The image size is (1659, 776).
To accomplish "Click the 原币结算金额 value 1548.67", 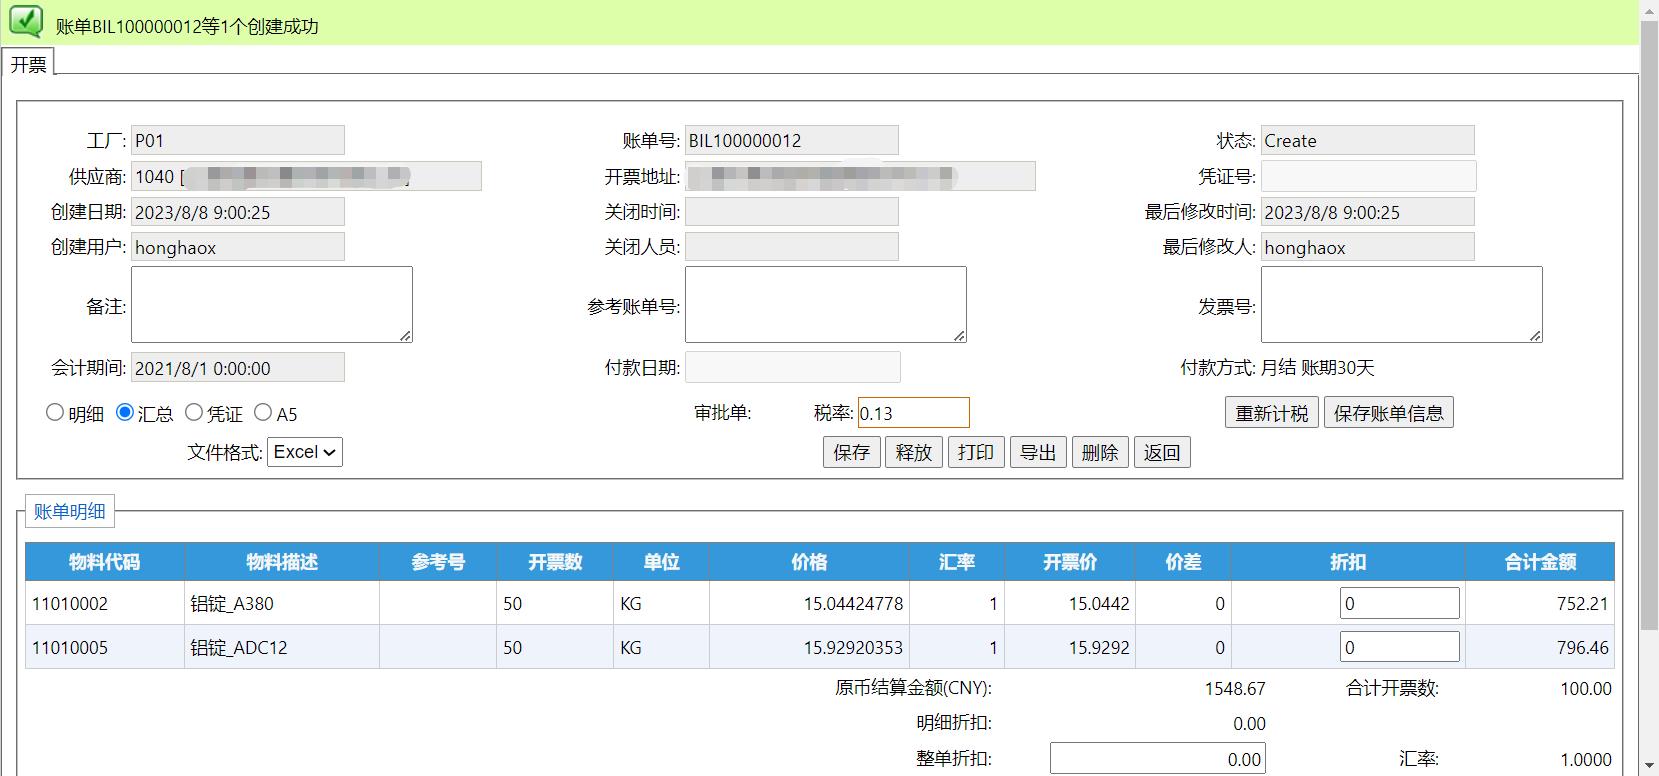I will point(1235,689).
